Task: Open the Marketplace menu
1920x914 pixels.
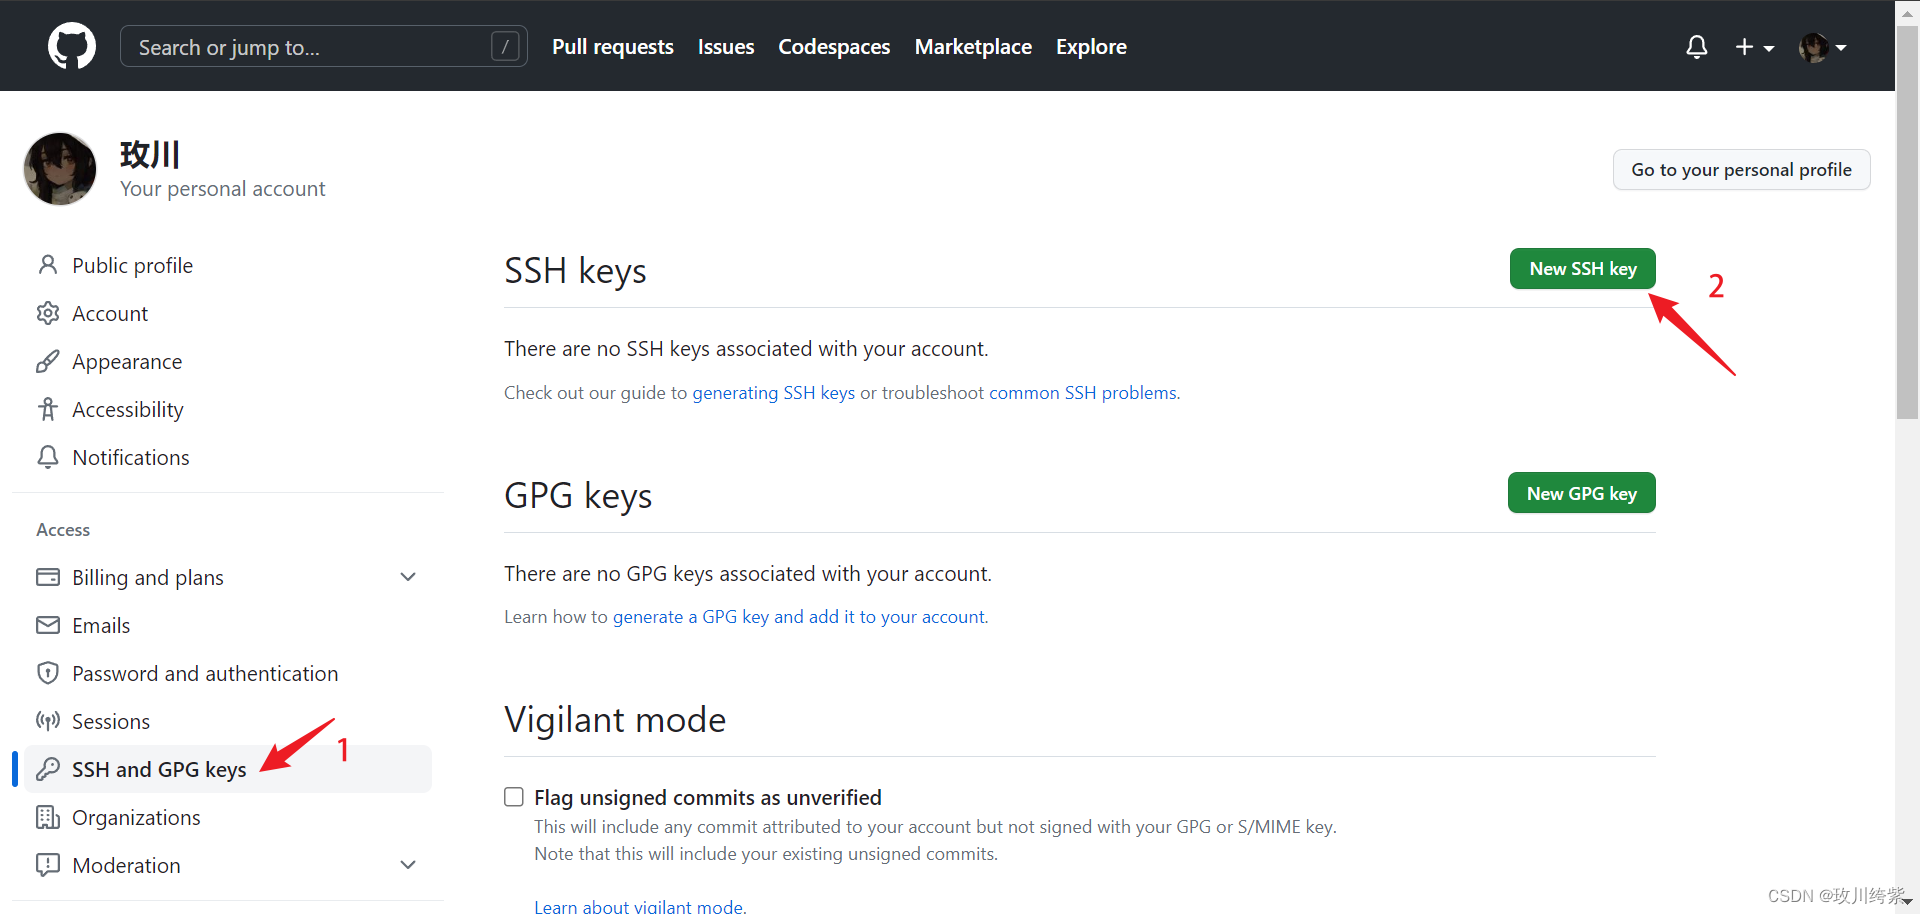Action: pos(973,46)
